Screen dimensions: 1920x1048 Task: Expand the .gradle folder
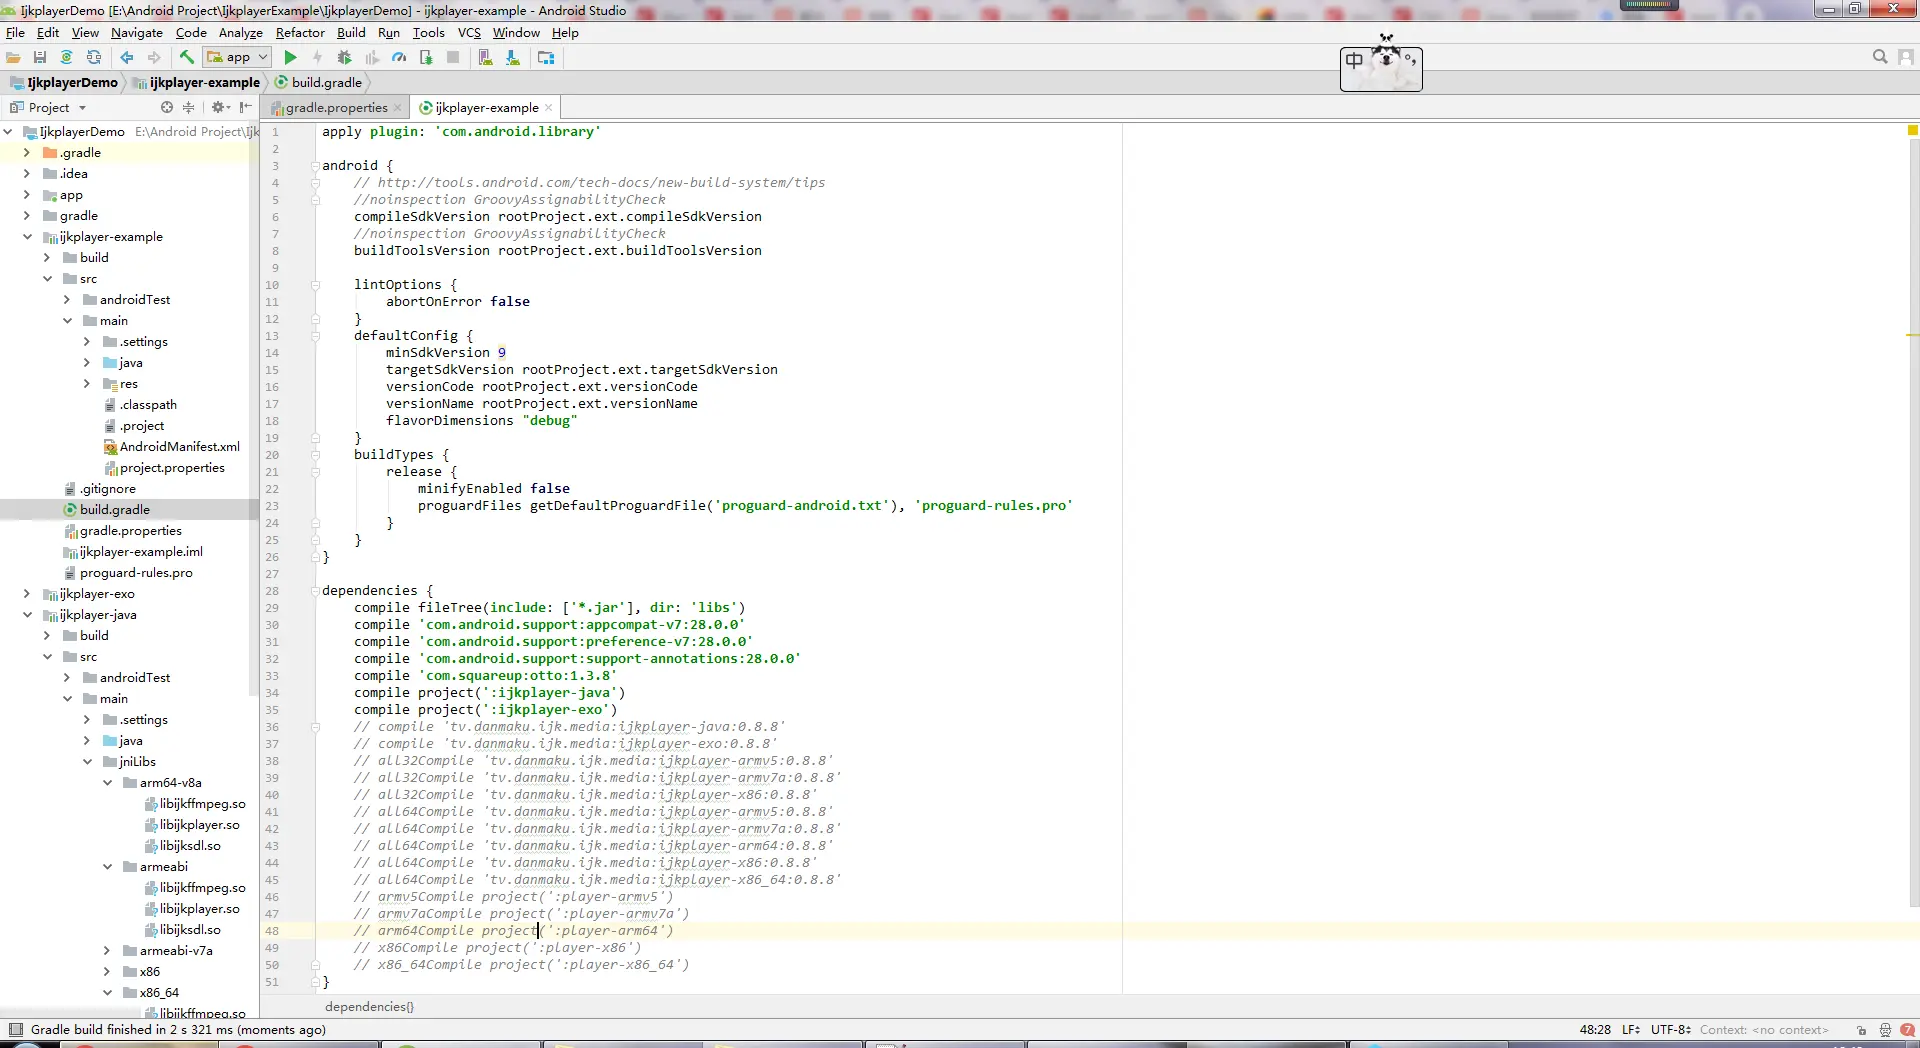(27, 153)
